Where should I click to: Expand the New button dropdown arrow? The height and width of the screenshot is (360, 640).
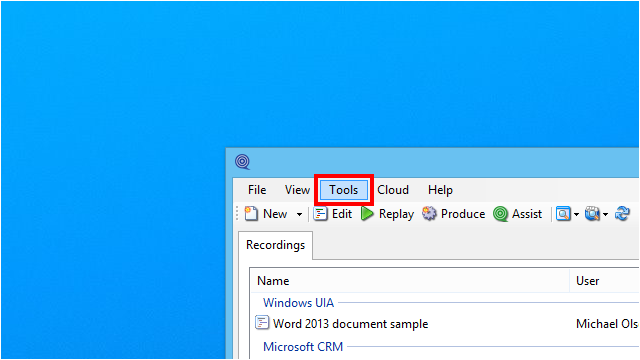[x=299, y=214]
